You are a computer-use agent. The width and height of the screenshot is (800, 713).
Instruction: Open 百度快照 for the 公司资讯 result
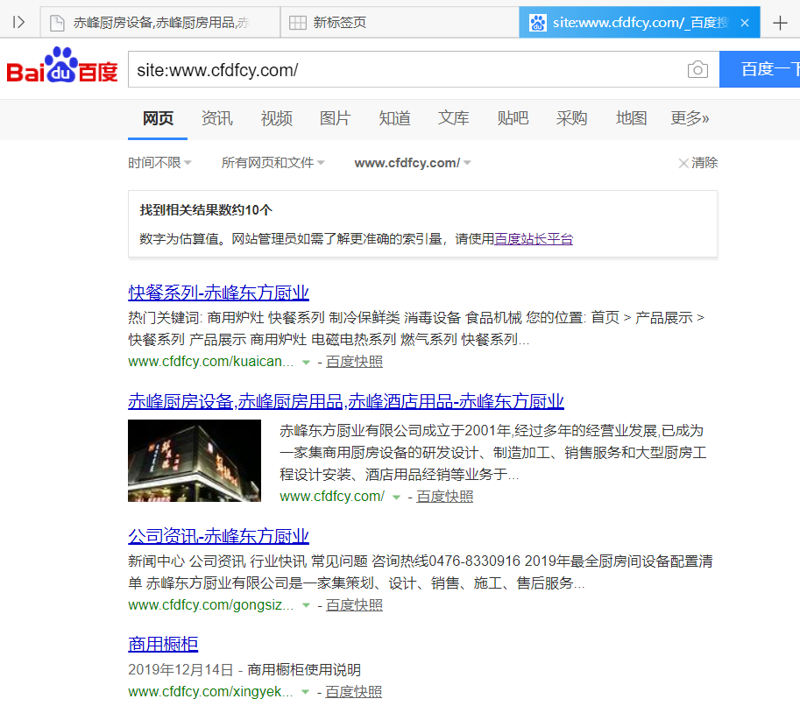coord(354,605)
